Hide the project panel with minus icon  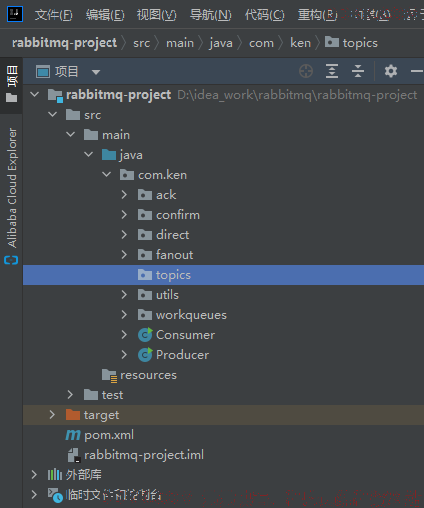[x=417, y=71]
